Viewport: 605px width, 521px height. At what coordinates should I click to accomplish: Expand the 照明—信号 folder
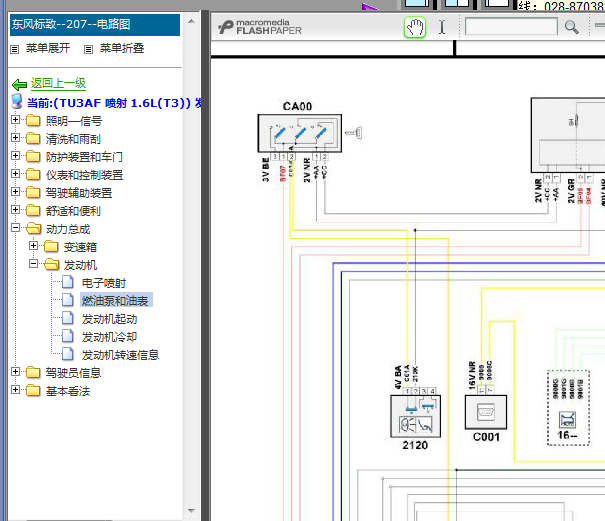(15, 120)
